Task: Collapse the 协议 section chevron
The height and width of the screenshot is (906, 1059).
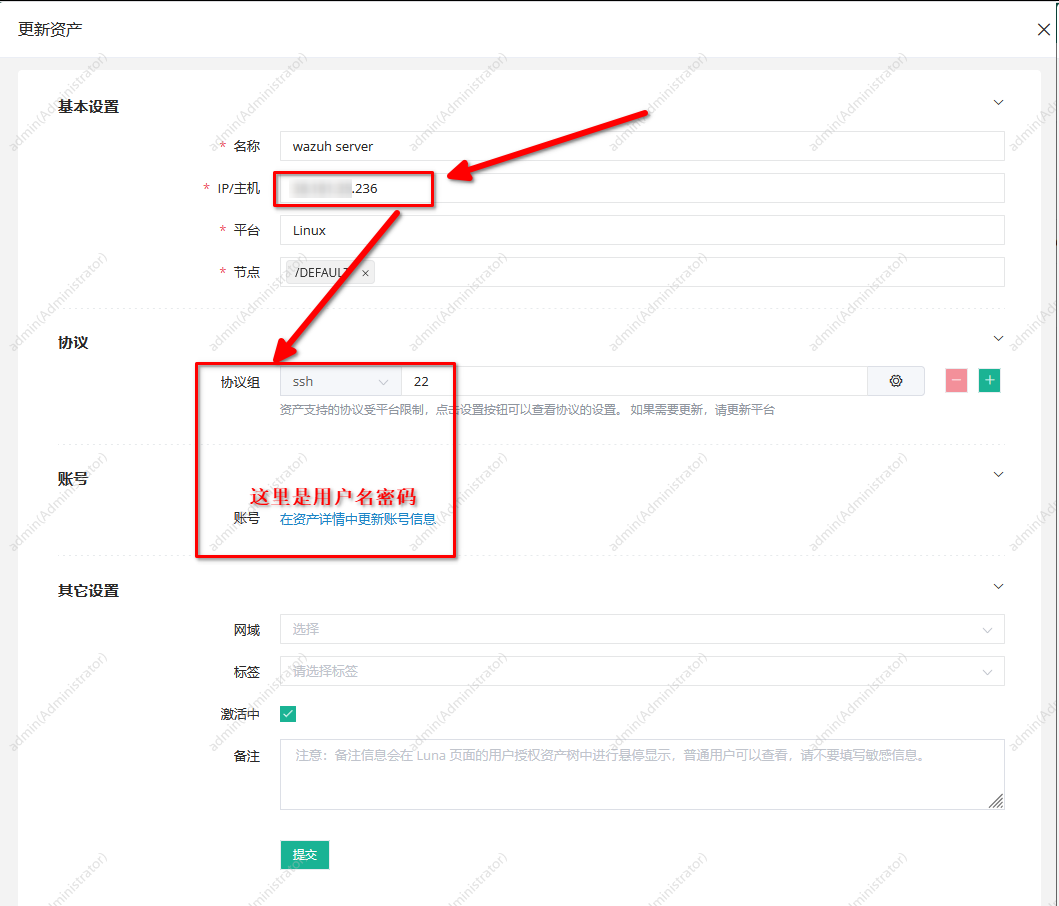Action: point(997,339)
